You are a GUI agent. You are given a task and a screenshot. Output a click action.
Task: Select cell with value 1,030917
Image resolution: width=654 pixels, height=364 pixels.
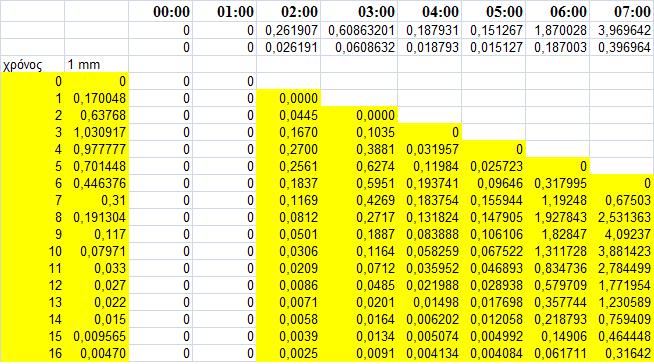click(x=97, y=133)
